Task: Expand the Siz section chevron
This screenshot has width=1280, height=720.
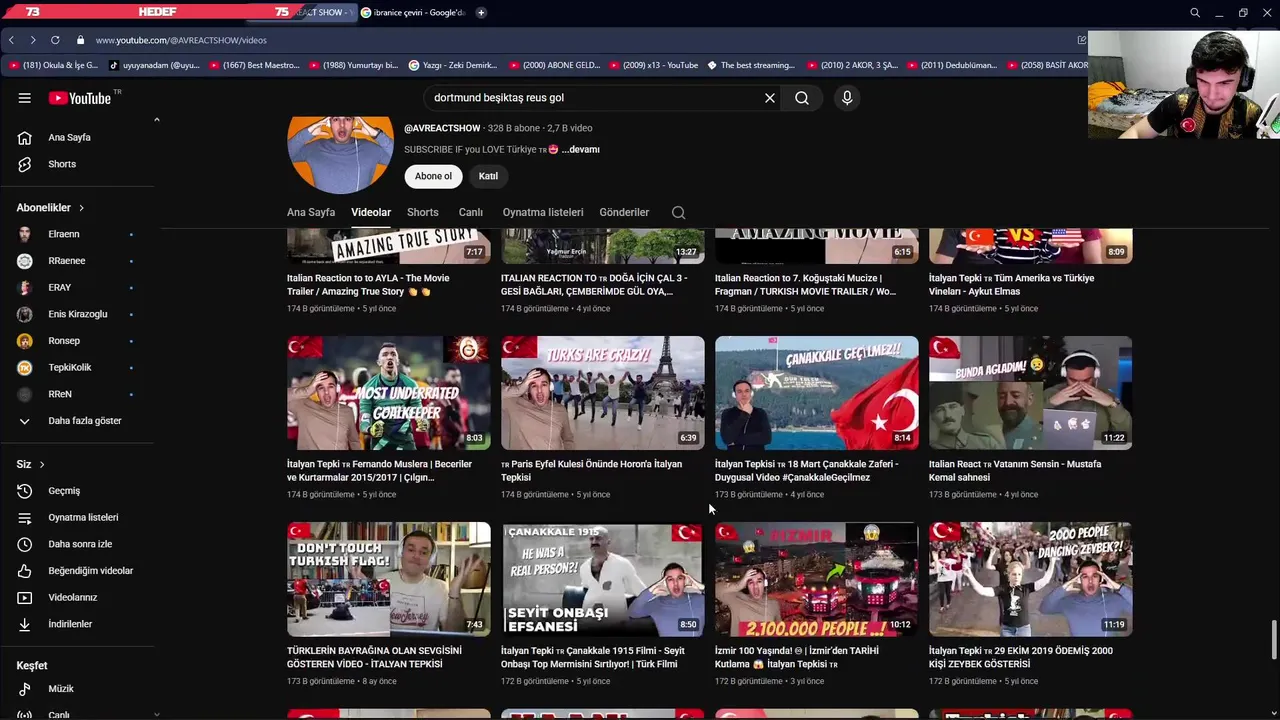Action: 42,465
